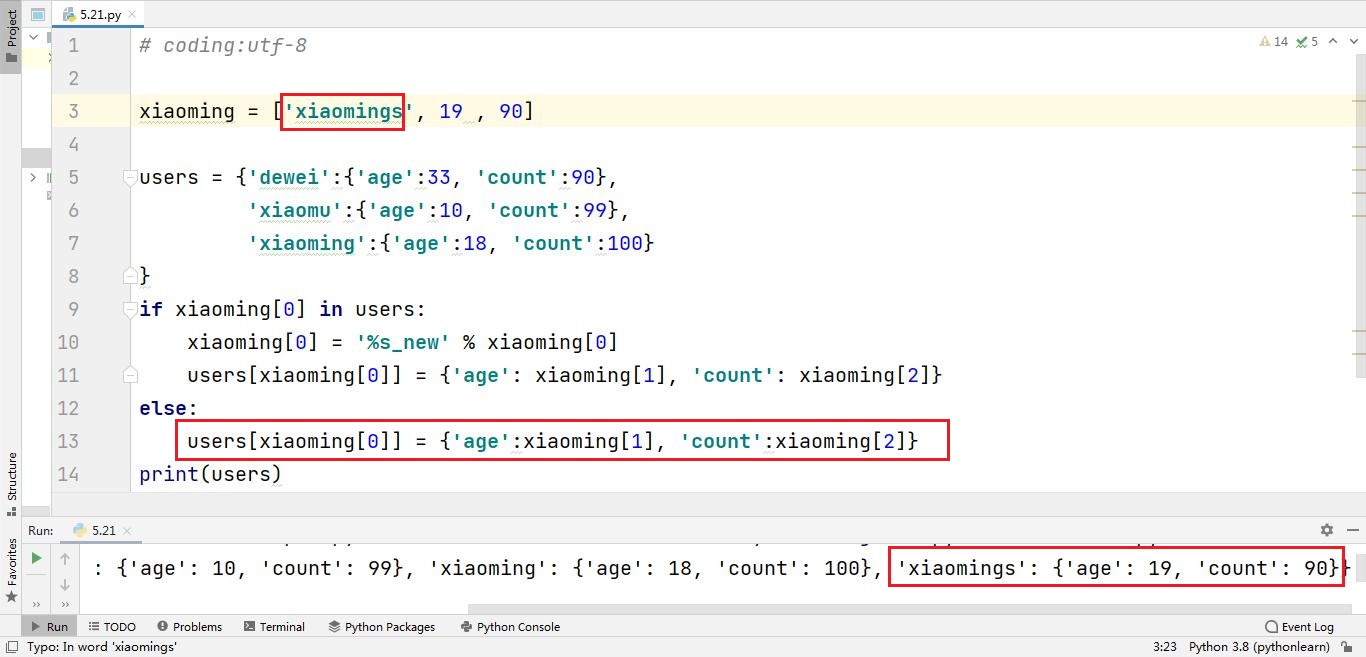The height and width of the screenshot is (657, 1366).
Task: Click the Favorites star icon
Action: [x=11, y=597]
